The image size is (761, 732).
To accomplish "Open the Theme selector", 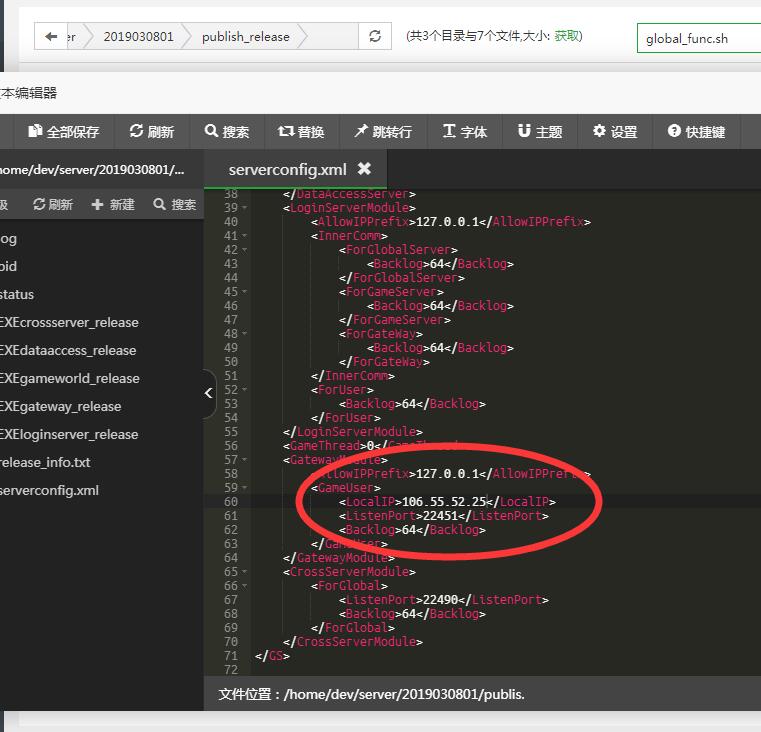I will 540,131.
